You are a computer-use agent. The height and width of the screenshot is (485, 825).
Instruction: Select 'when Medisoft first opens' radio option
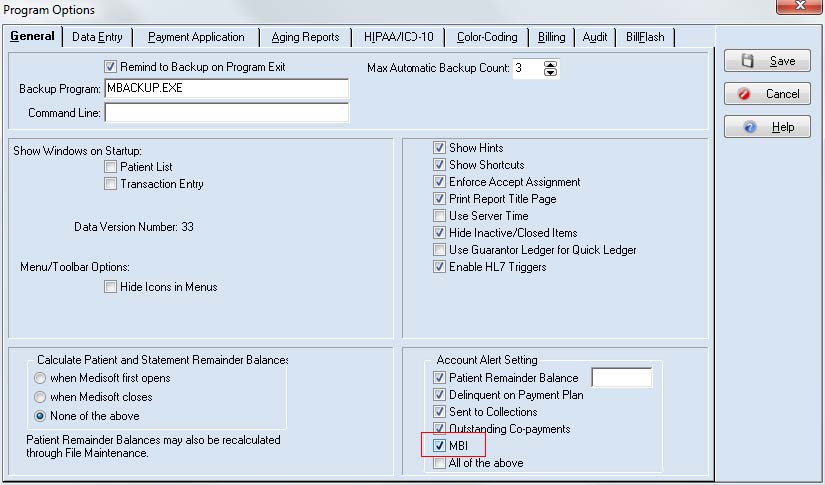(x=40, y=378)
